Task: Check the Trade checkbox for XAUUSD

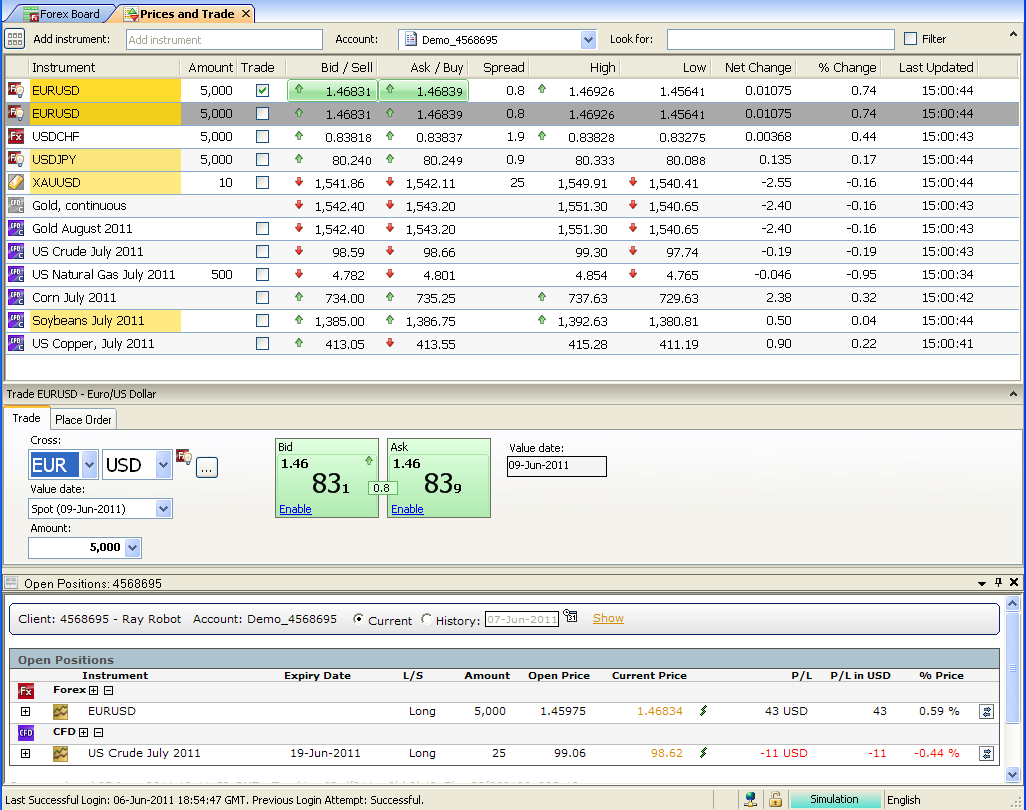Action: point(262,183)
